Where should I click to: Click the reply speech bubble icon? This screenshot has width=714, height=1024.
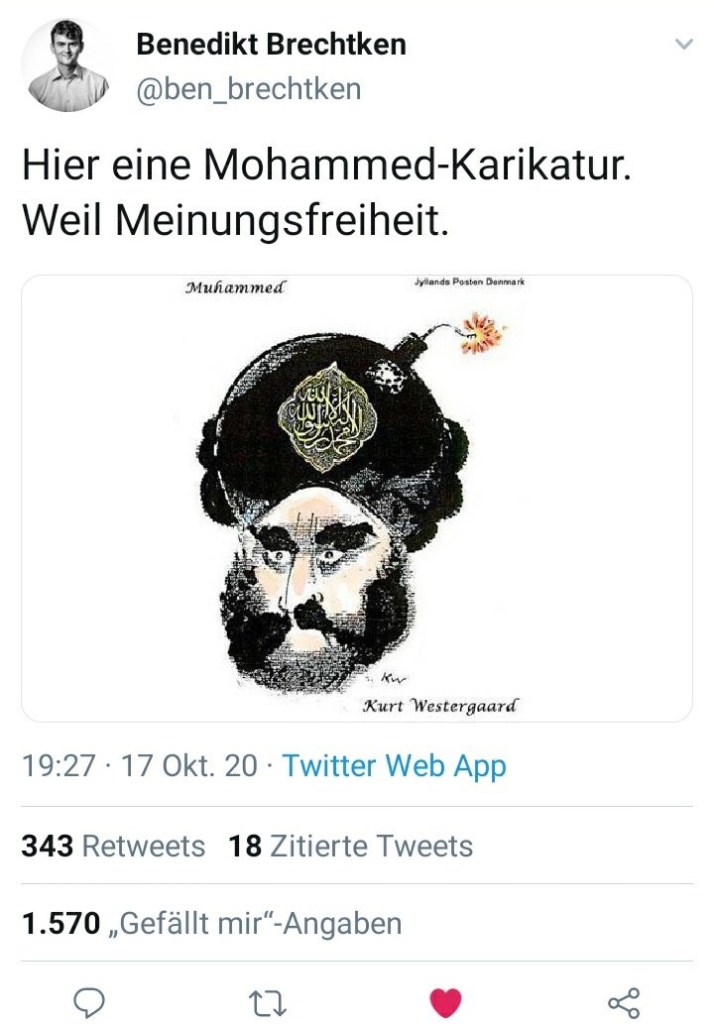tap(89, 1002)
